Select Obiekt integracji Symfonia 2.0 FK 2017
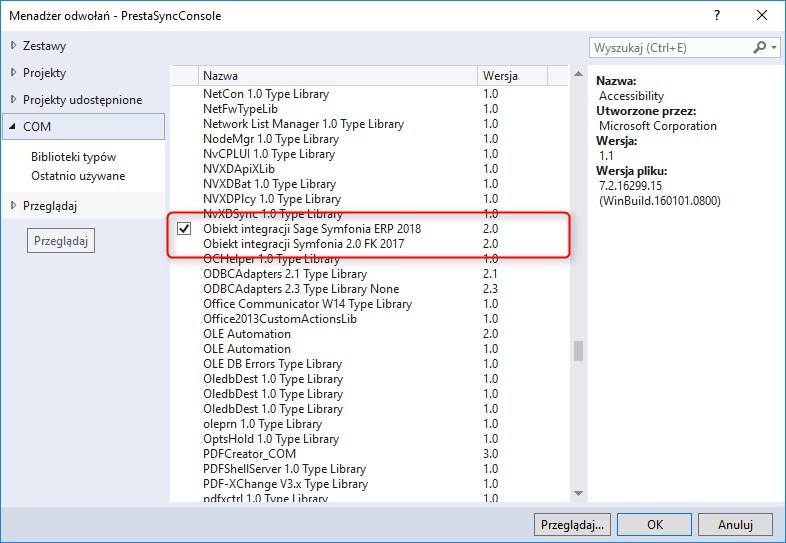Image resolution: width=786 pixels, height=543 pixels. tap(370, 244)
